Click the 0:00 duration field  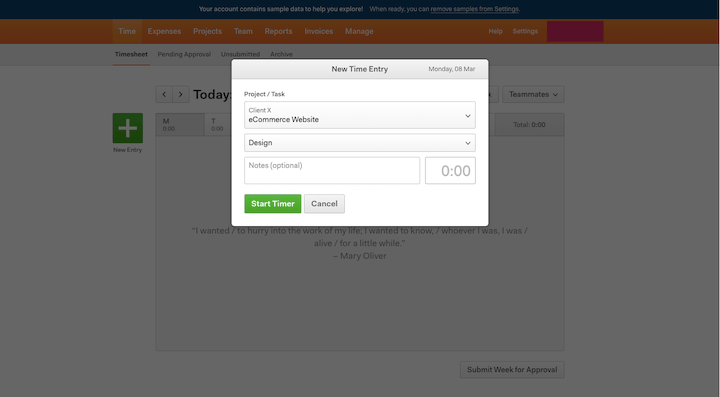[450, 170]
